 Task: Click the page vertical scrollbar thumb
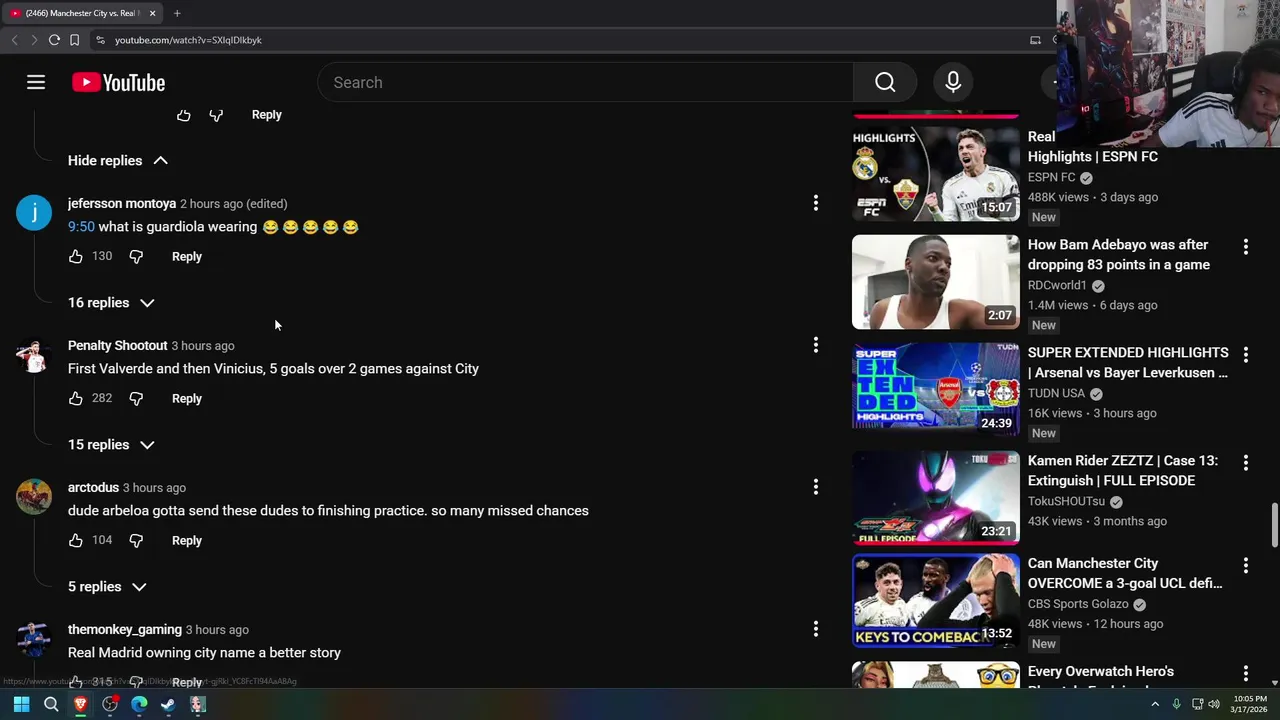tap(1274, 526)
